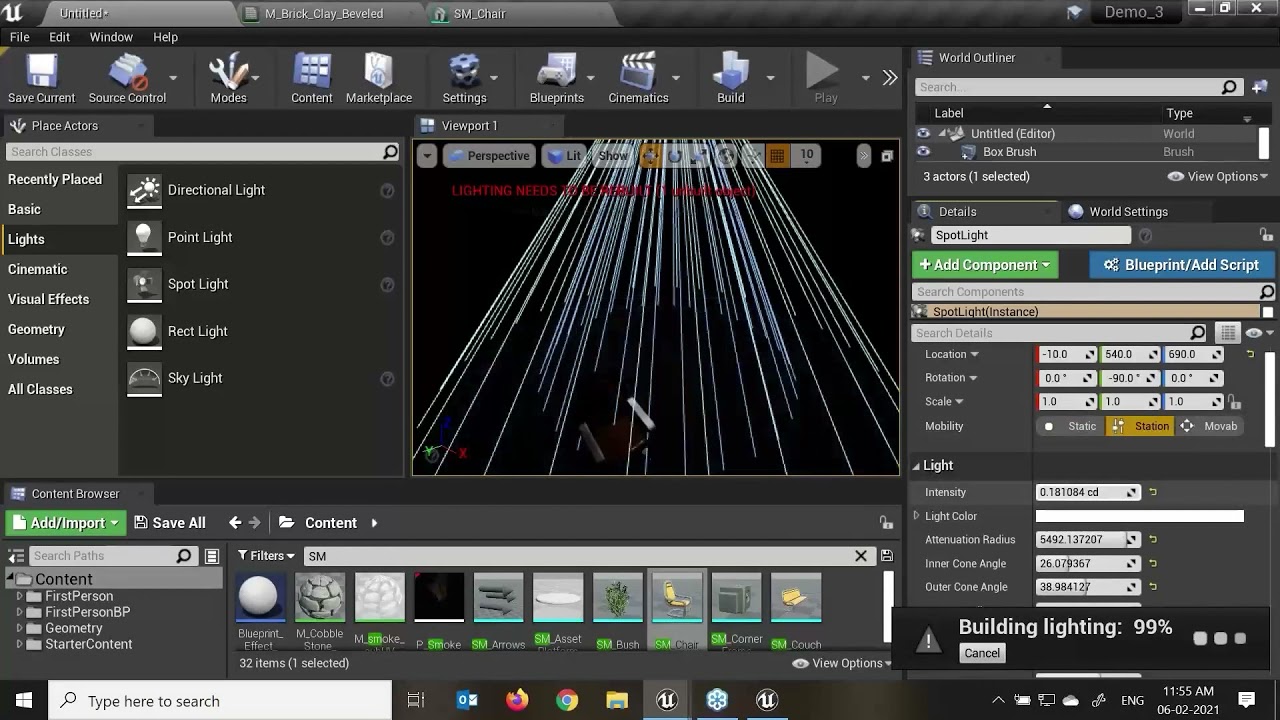
Task: Expand the toolbar overflow chevrons
Action: pos(889,77)
